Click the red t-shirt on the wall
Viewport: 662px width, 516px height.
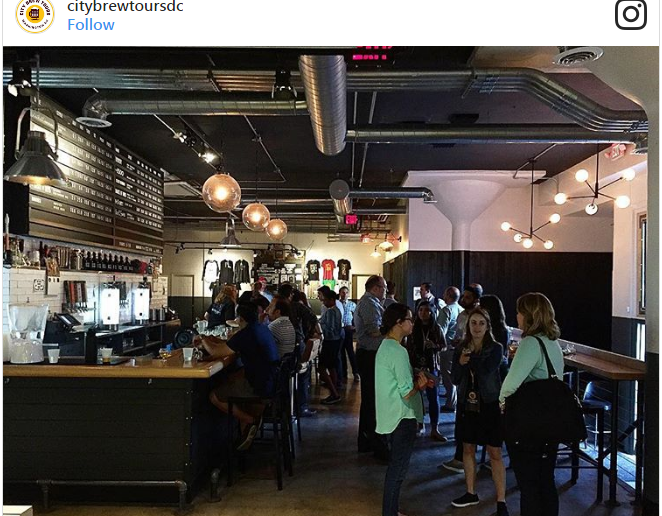point(328,269)
